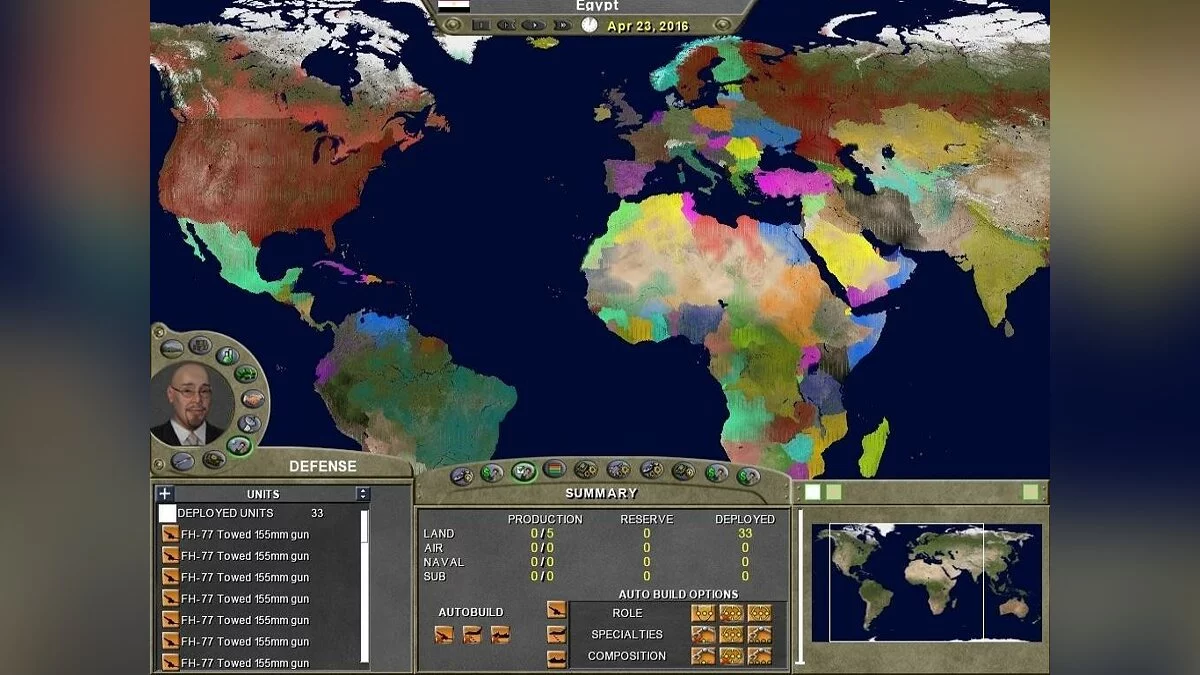
Task: Select the Defense department icon on radial menu
Action: pos(238,445)
